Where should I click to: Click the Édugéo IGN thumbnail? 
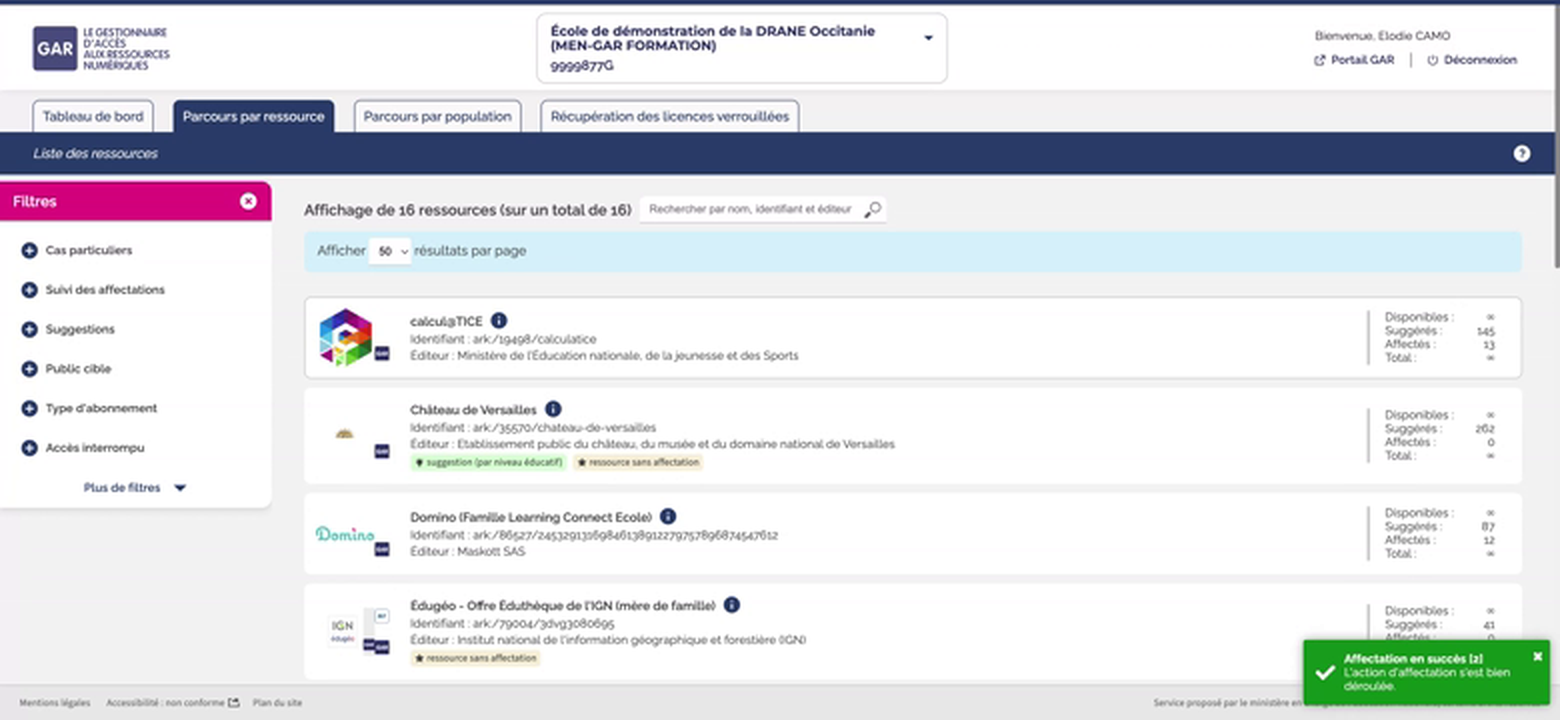pos(342,630)
